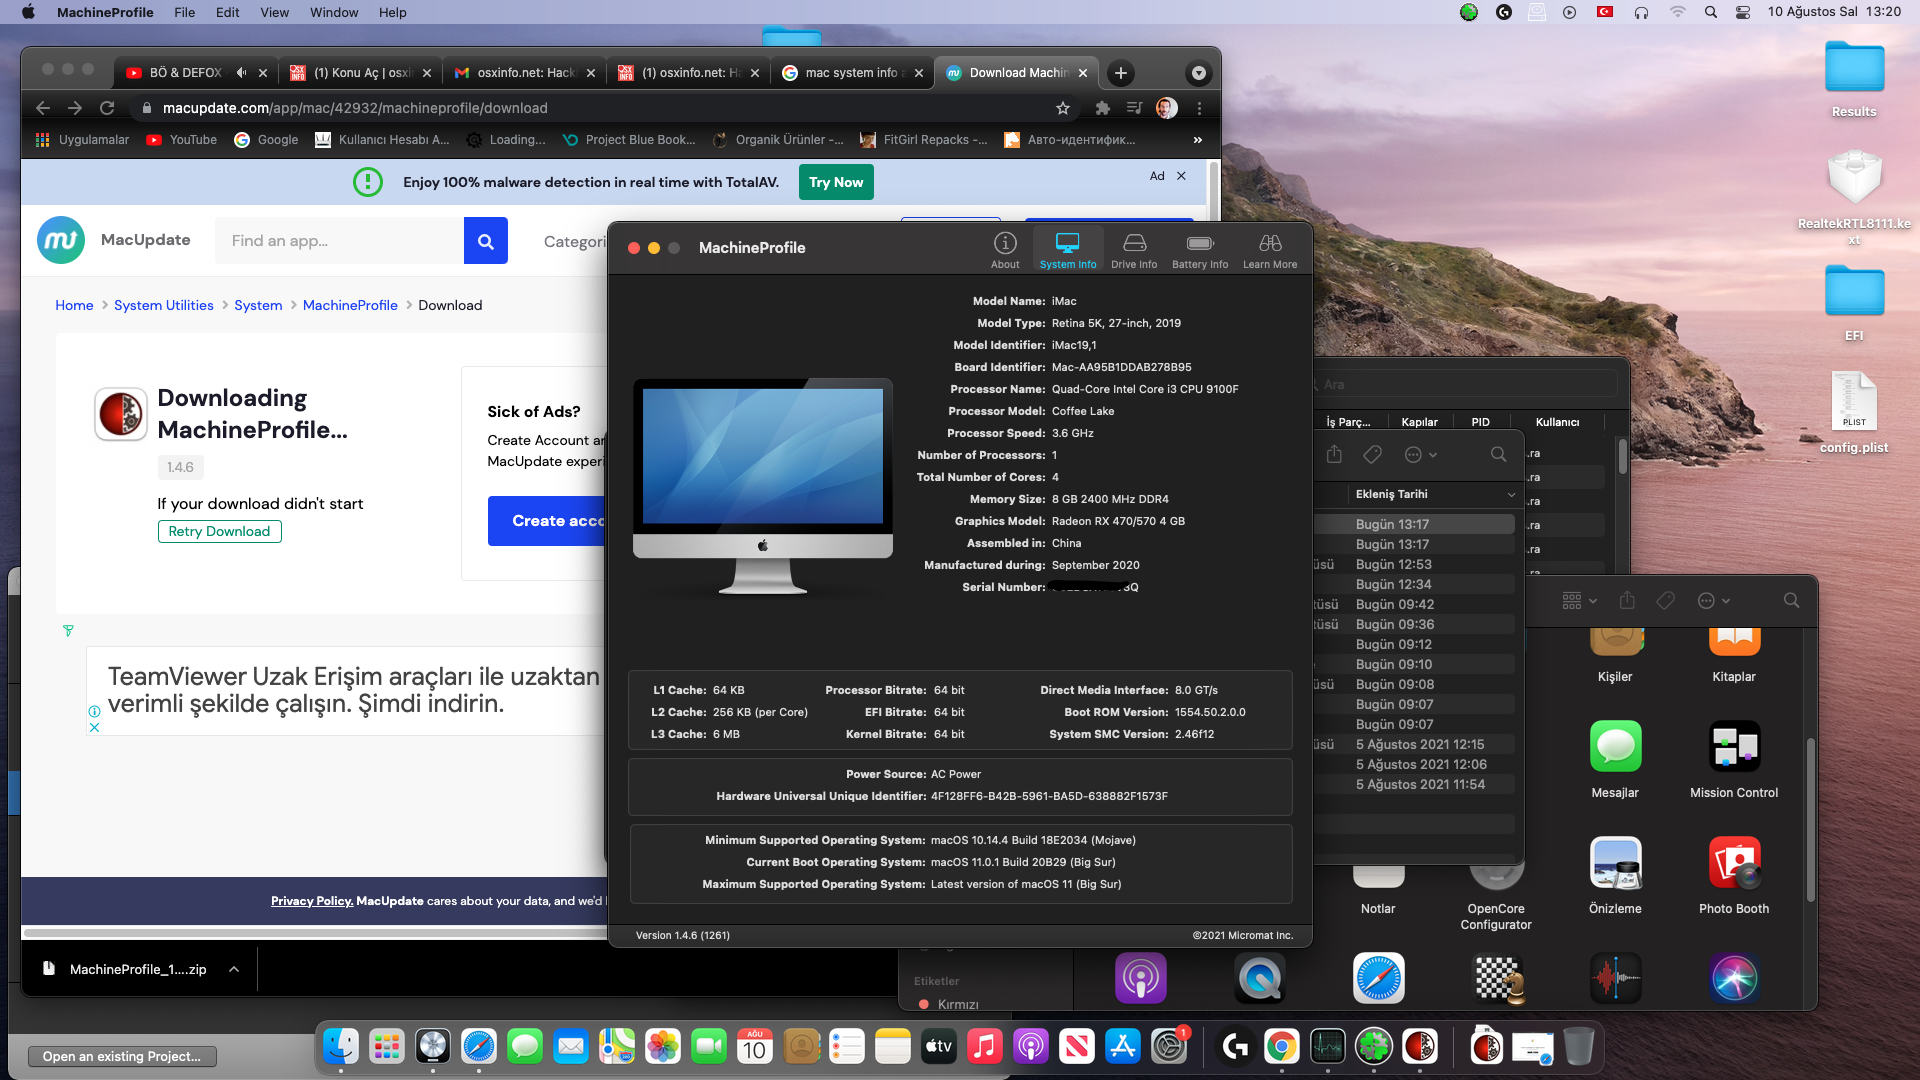Open macOS Control Center toggles
The height and width of the screenshot is (1080, 1920).
(x=1743, y=12)
